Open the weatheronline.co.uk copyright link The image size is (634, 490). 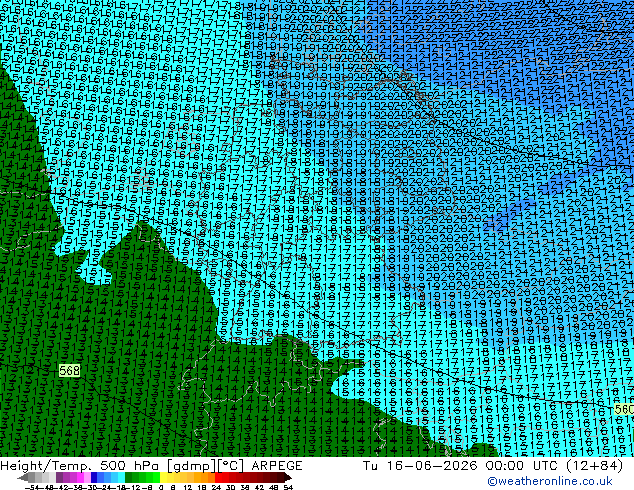click(x=550, y=481)
